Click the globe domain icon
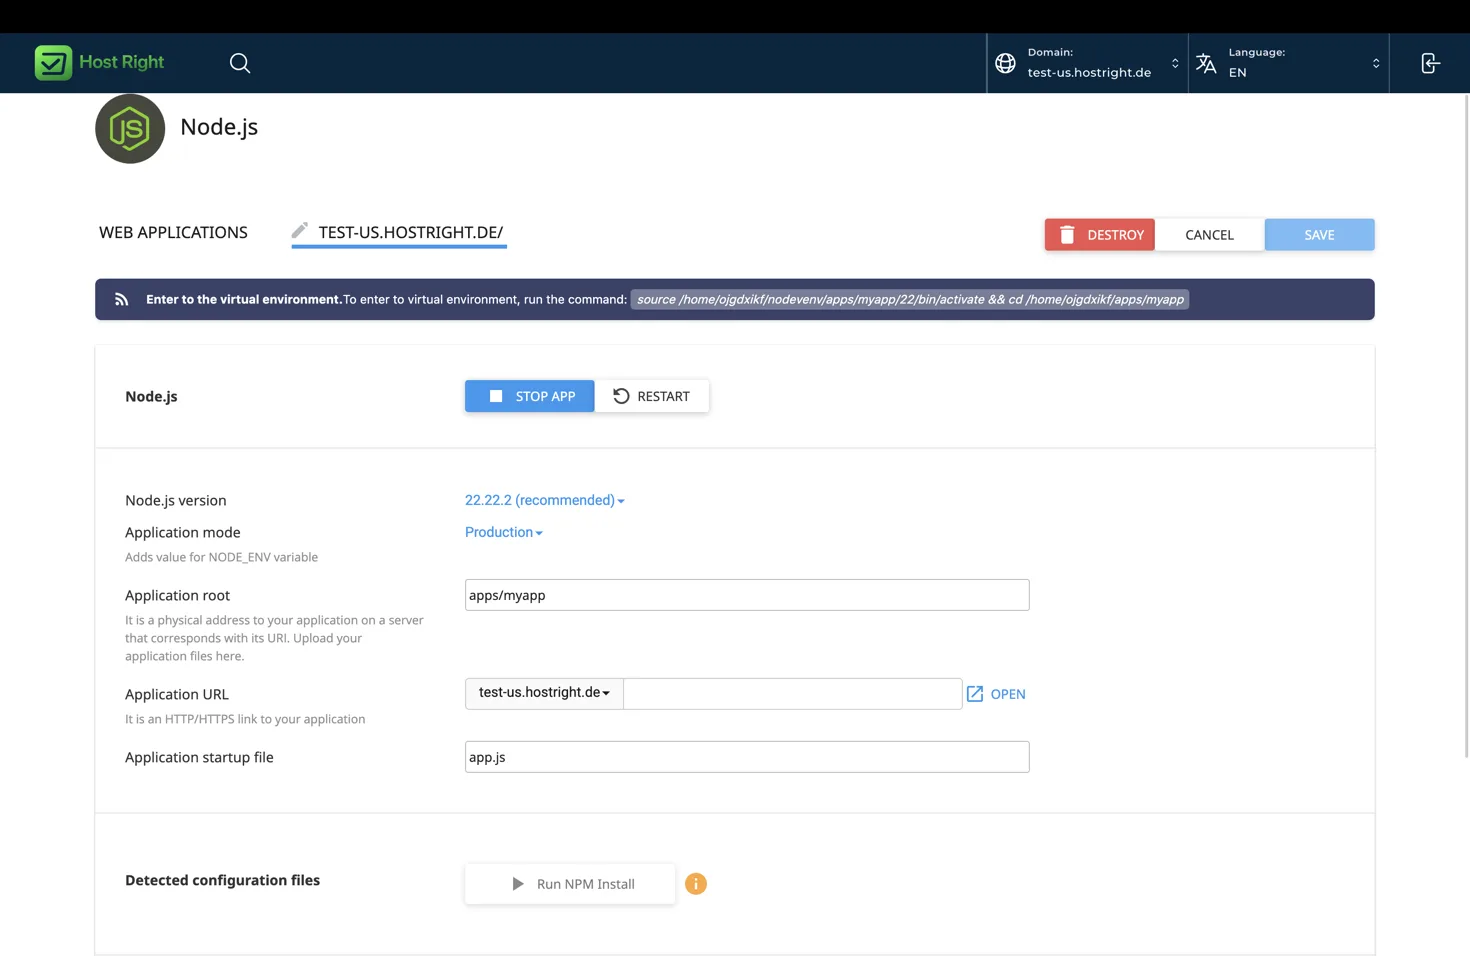 [x=1006, y=63]
